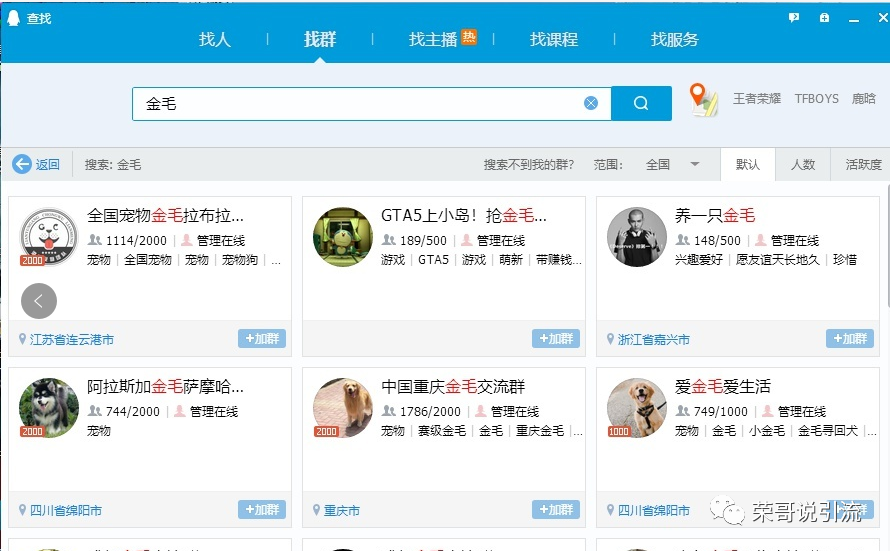This screenshot has width=890, height=551.
Task: Open Doraemon avatar of GTA5 group
Action: tap(343, 237)
